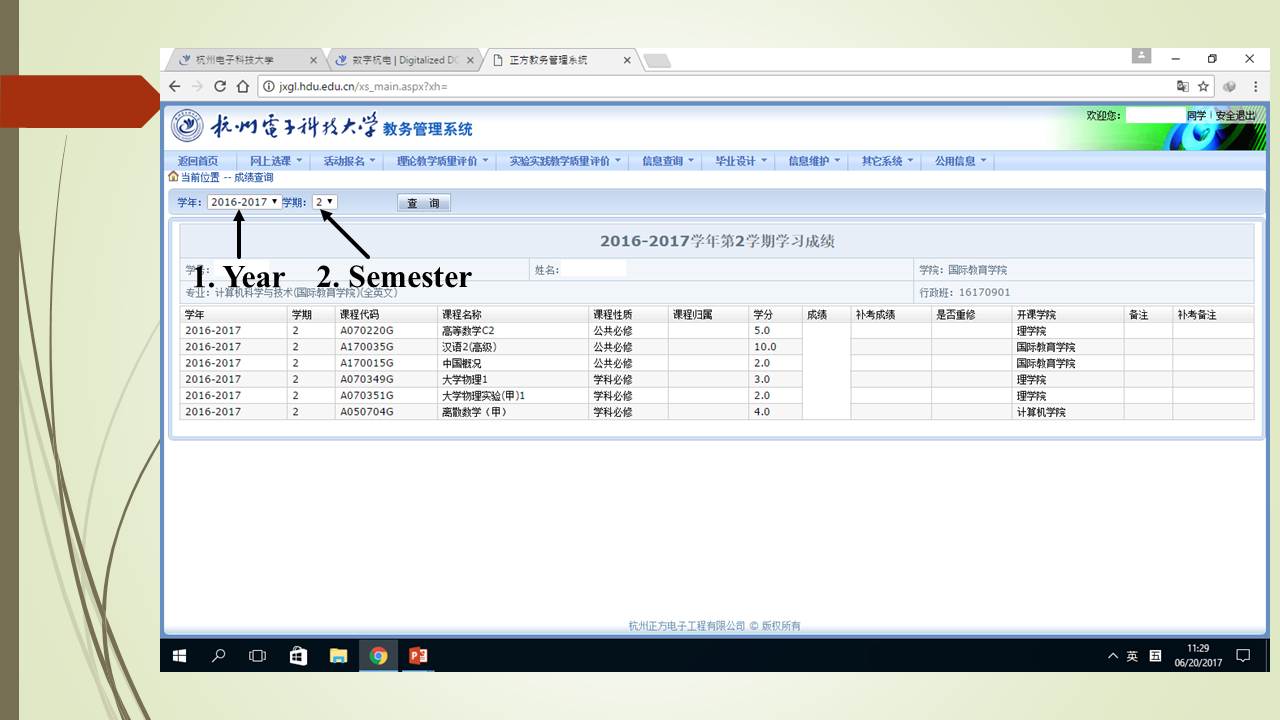The image size is (1280, 720).
Task: Switch to PowerPoint on the taskbar
Action: click(x=418, y=656)
